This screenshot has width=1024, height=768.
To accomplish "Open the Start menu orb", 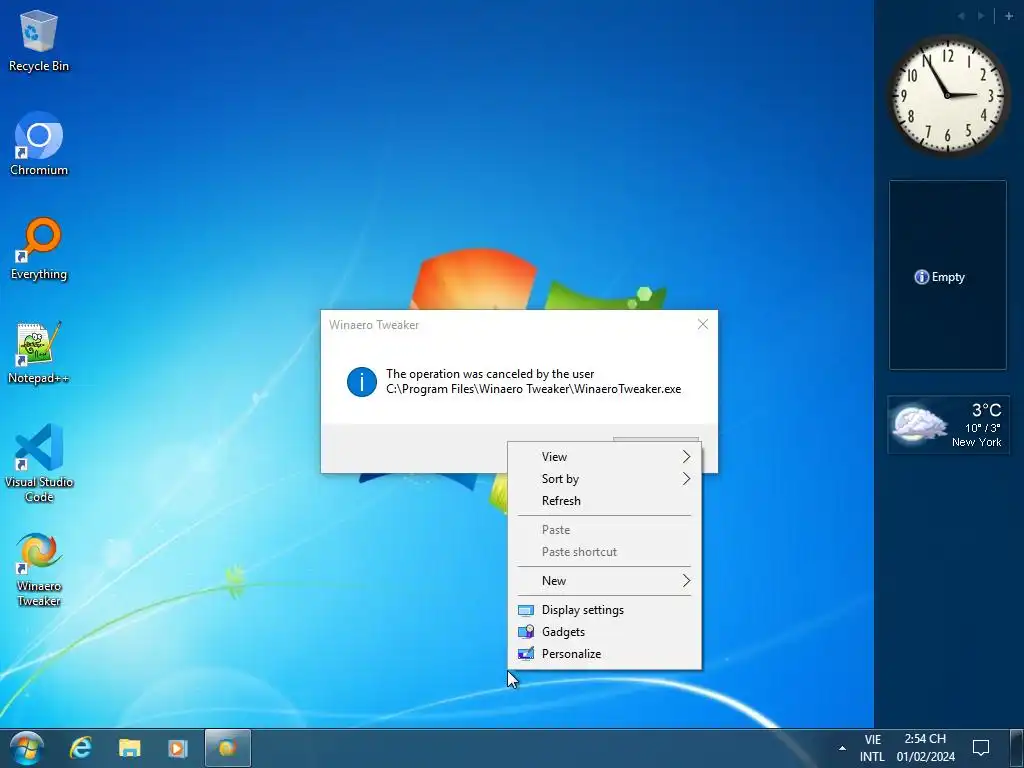I will [x=27, y=748].
